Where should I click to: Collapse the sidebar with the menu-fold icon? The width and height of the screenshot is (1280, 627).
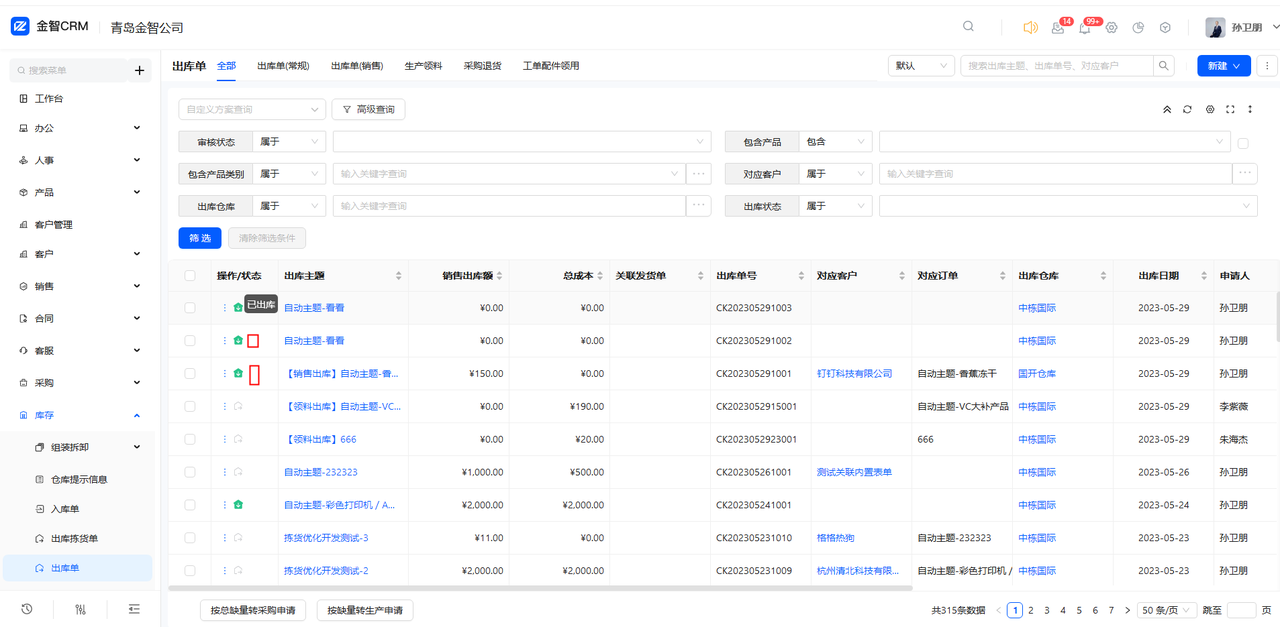coord(134,609)
